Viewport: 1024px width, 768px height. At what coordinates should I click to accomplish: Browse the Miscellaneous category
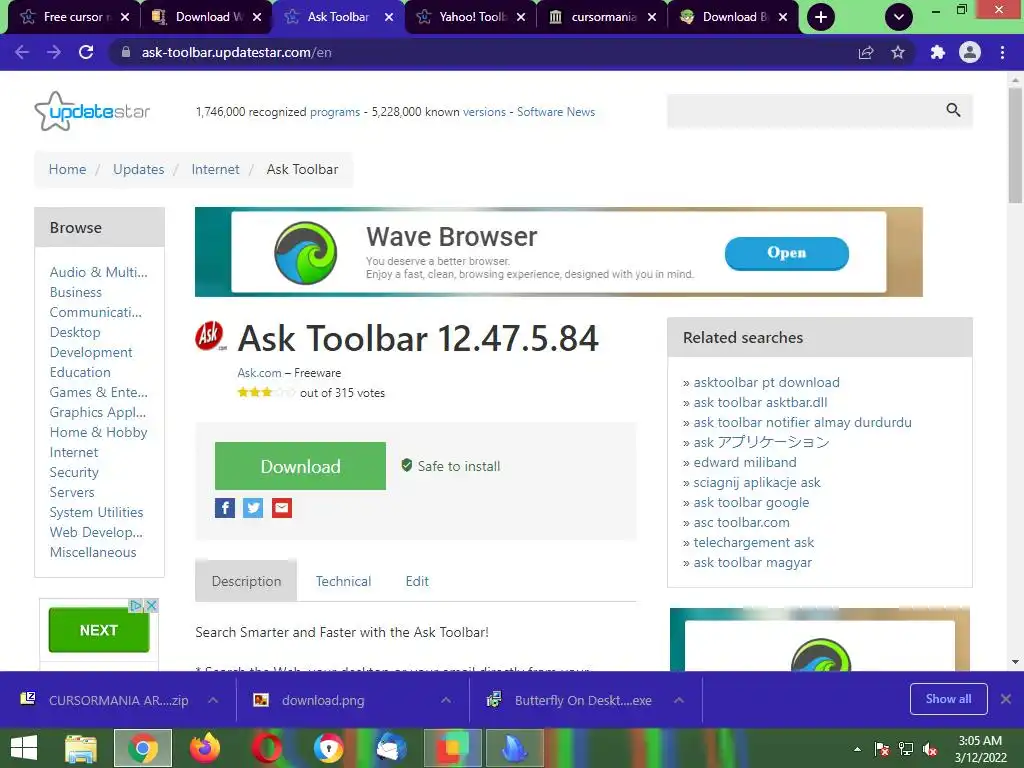click(x=93, y=552)
